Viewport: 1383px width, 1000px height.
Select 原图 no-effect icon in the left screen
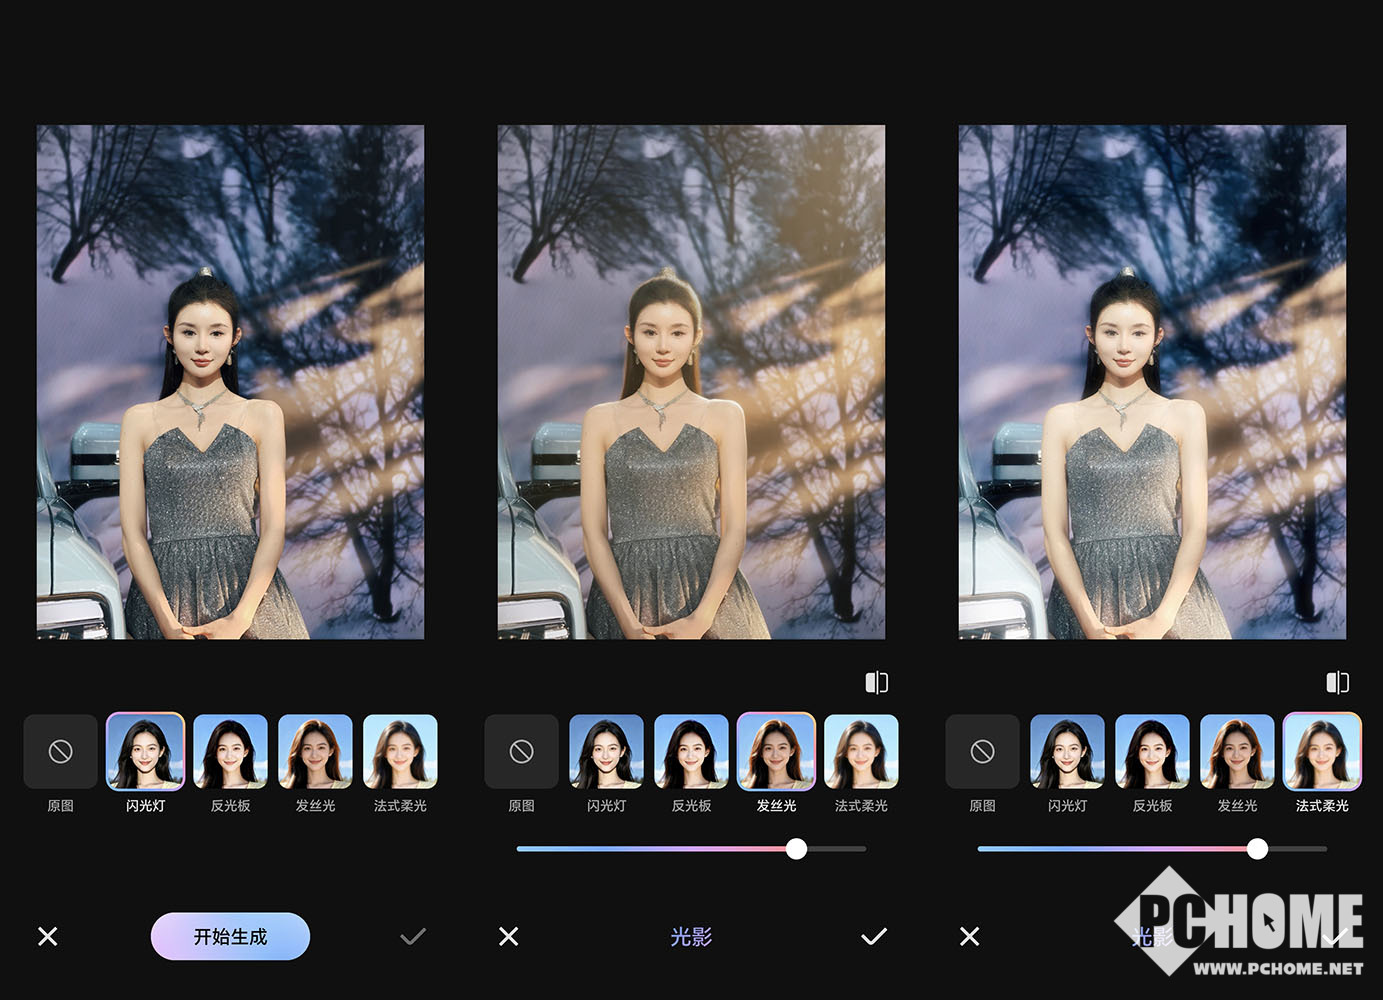[x=61, y=752]
